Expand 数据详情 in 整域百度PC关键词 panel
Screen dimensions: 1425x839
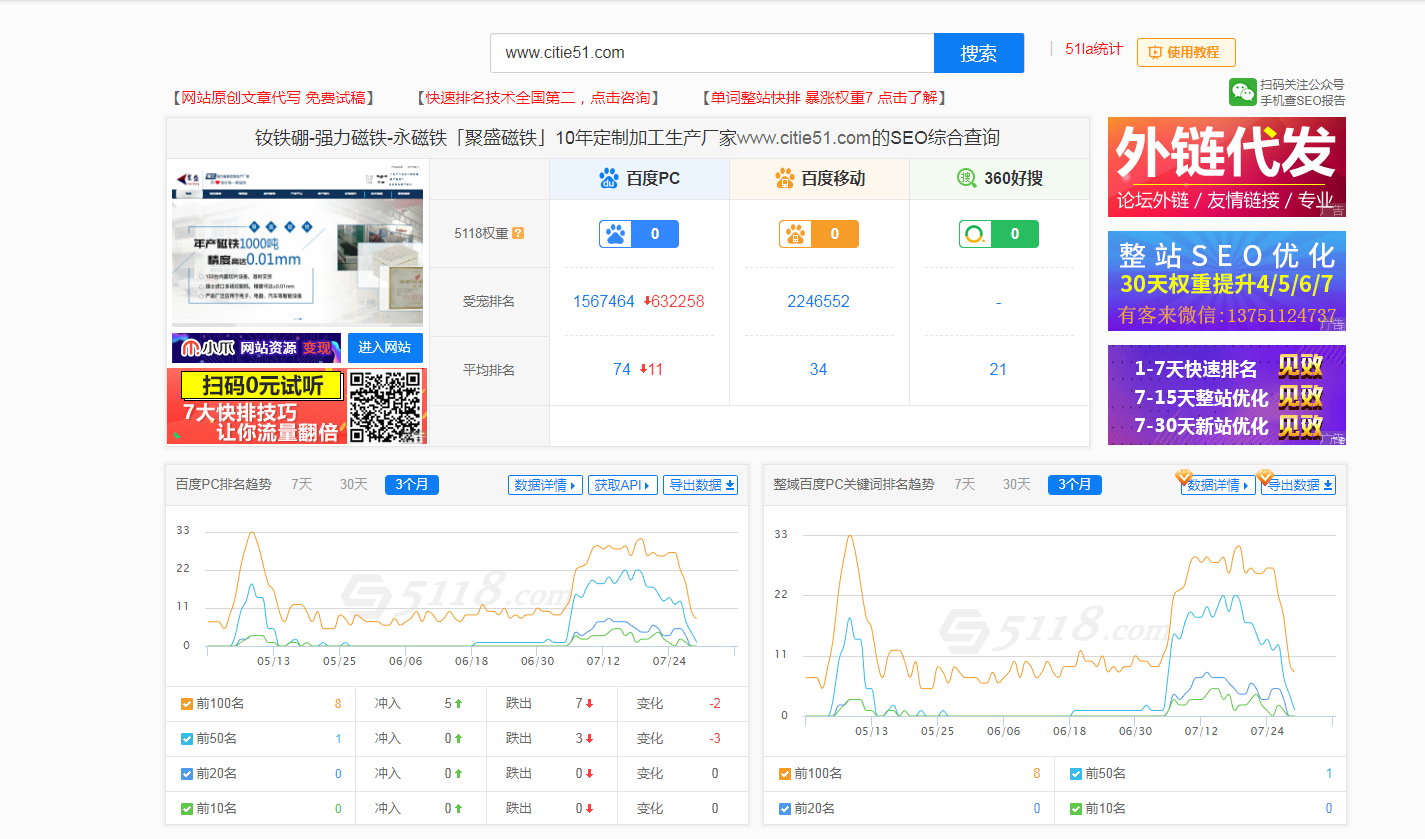(x=1218, y=485)
